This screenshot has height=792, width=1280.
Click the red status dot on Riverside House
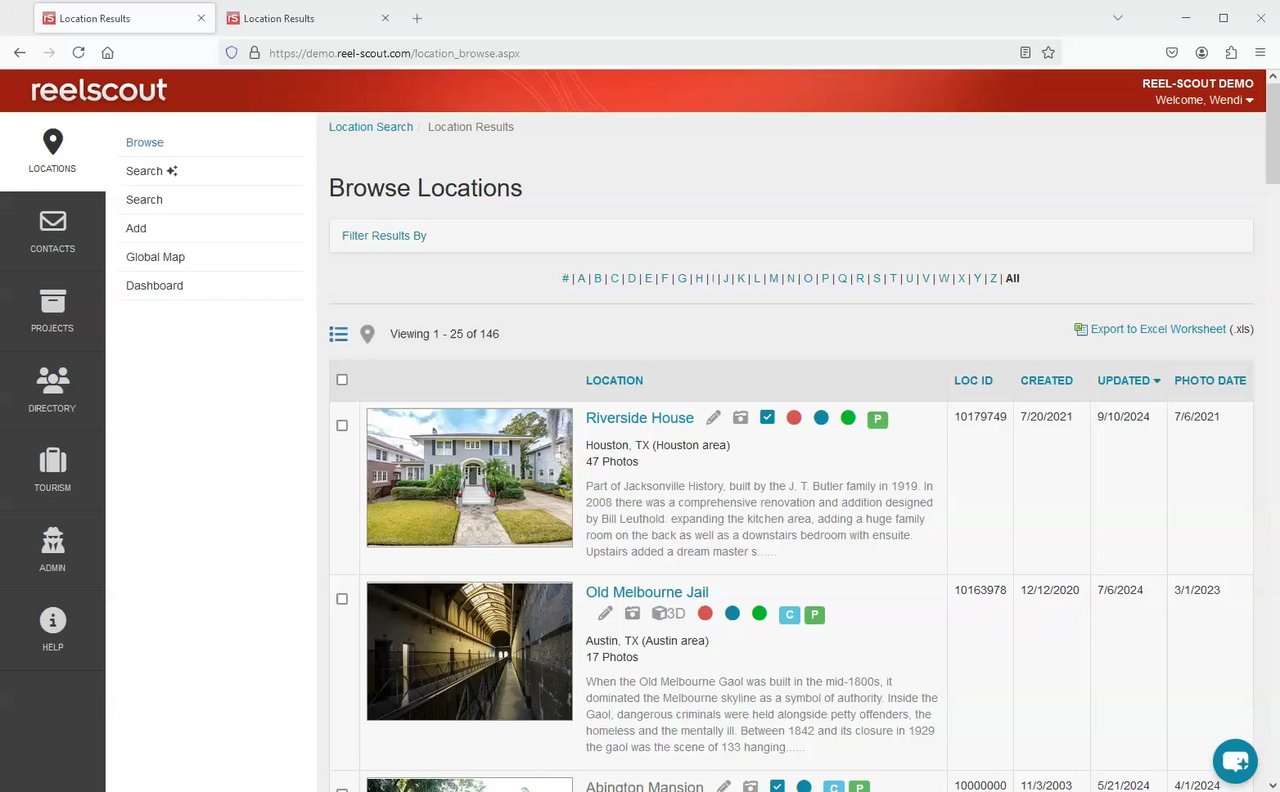point(794,418)
